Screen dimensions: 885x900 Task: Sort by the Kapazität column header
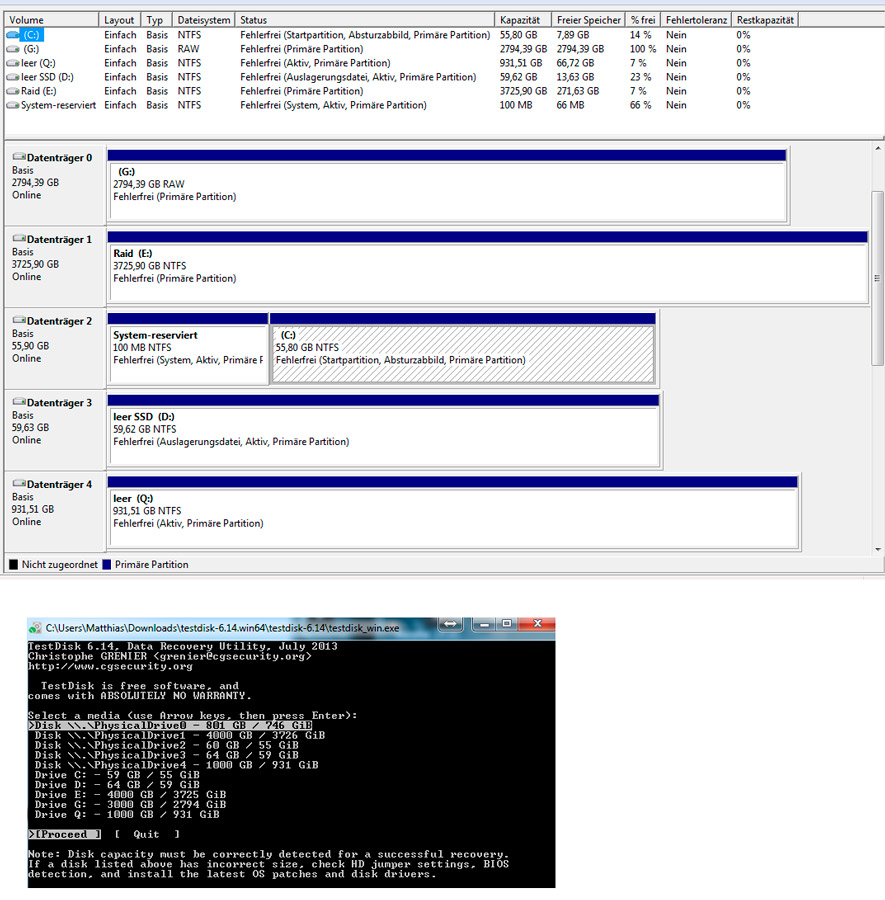click(x=523, y=20)
